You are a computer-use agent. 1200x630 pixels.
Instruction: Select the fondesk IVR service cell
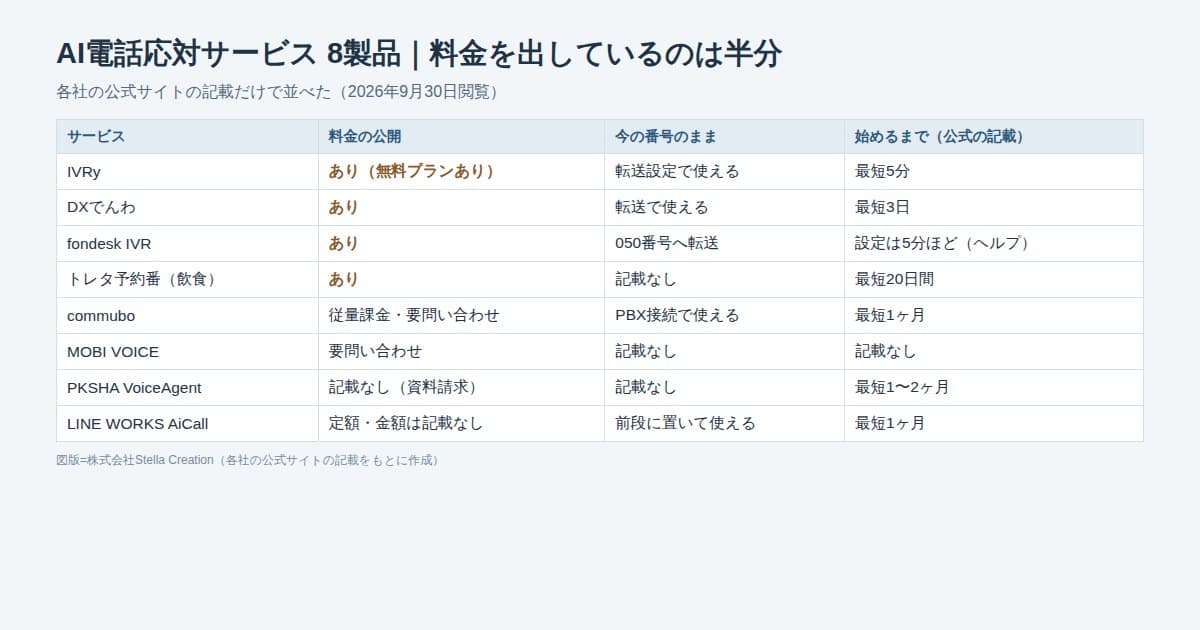[x=187, y=243]
